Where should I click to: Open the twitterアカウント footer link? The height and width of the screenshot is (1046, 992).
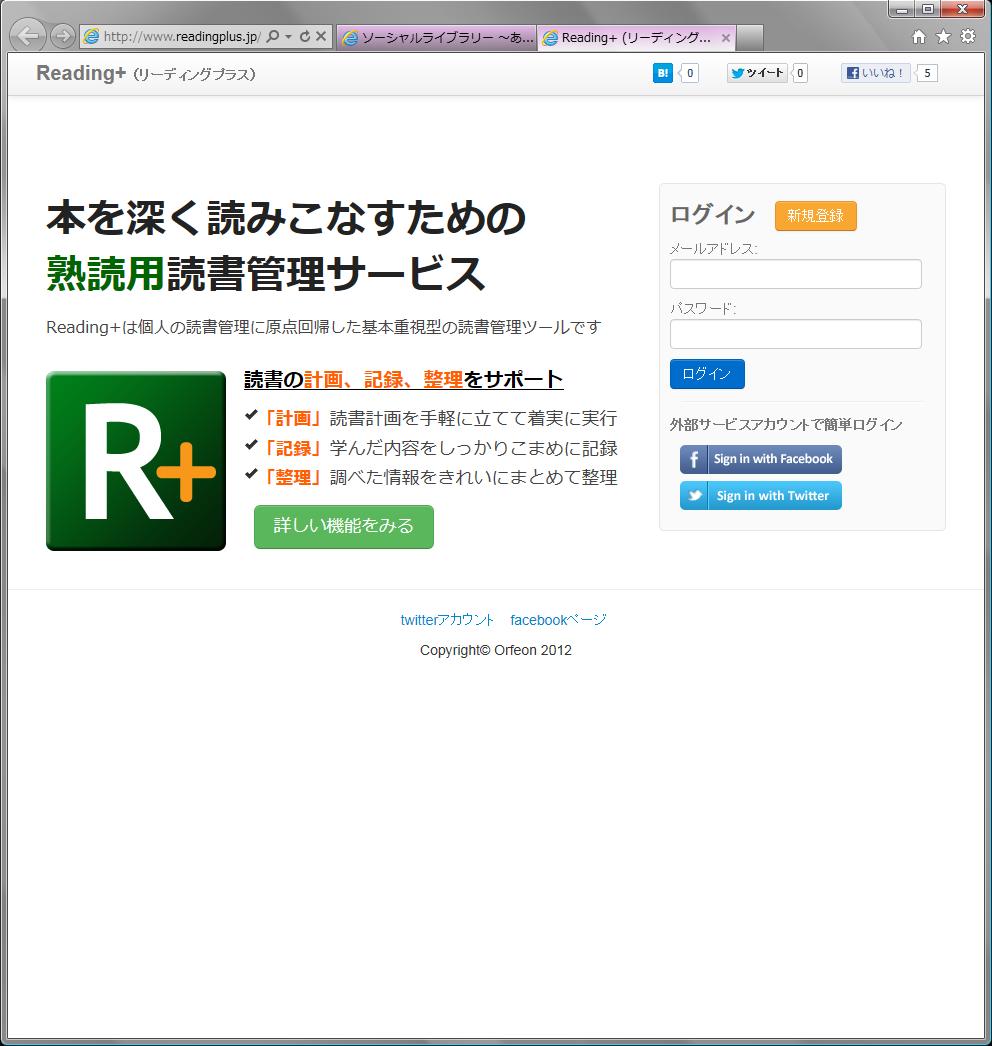coord(447,620)
